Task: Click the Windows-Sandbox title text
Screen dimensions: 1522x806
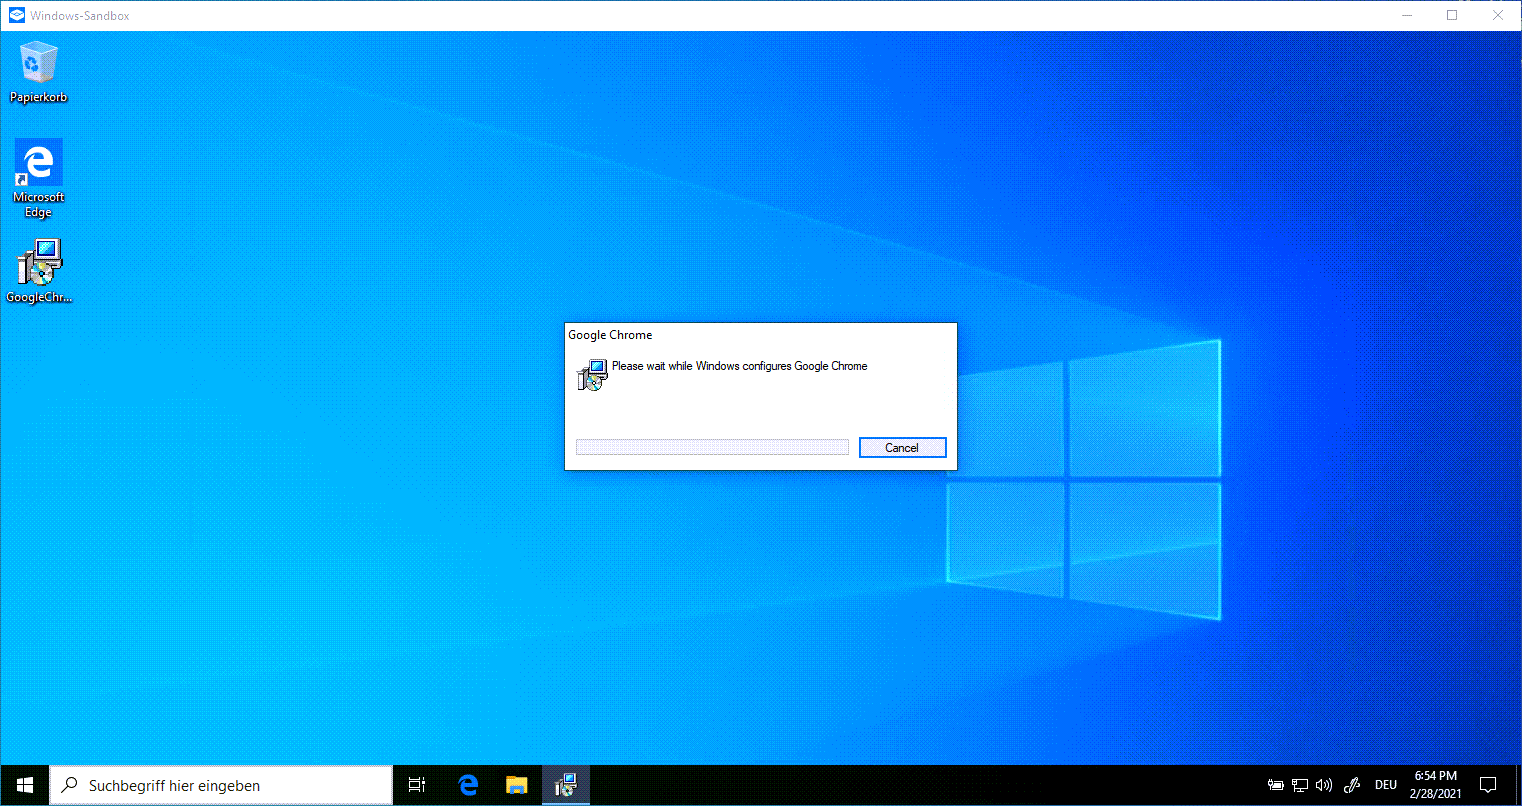Action: pyautogui.click(x=80, y=16)
